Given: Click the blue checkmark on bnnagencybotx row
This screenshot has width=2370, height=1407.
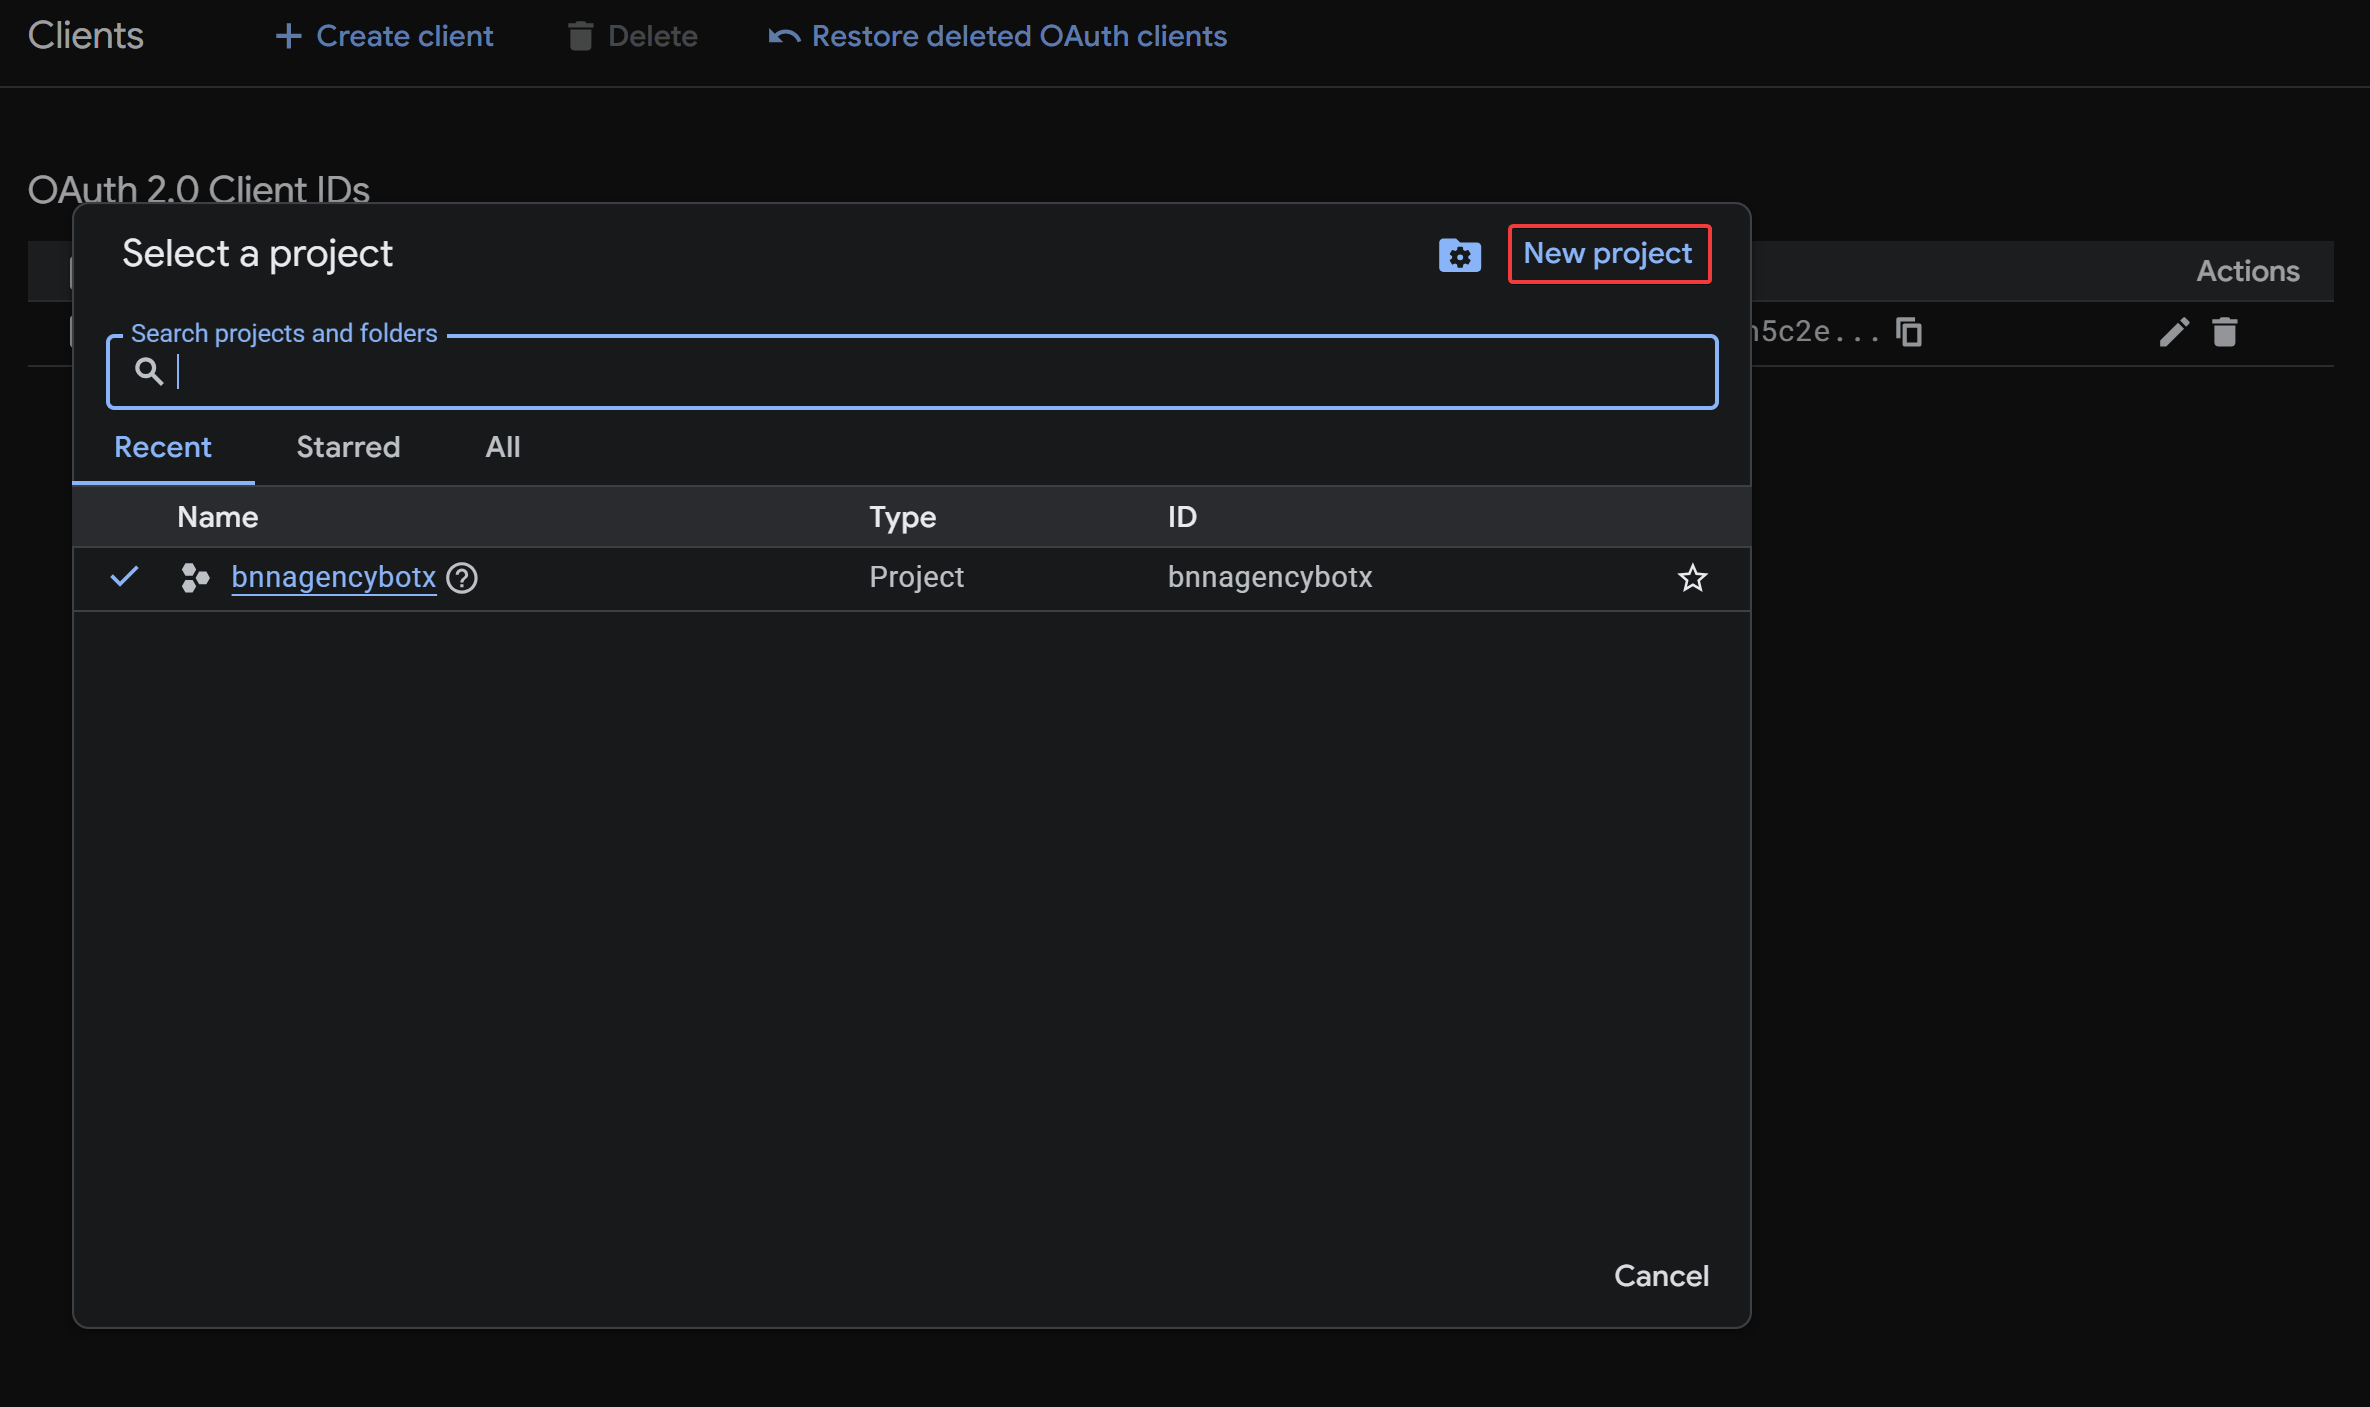Looking at the screenshot, I should point(124,577).
